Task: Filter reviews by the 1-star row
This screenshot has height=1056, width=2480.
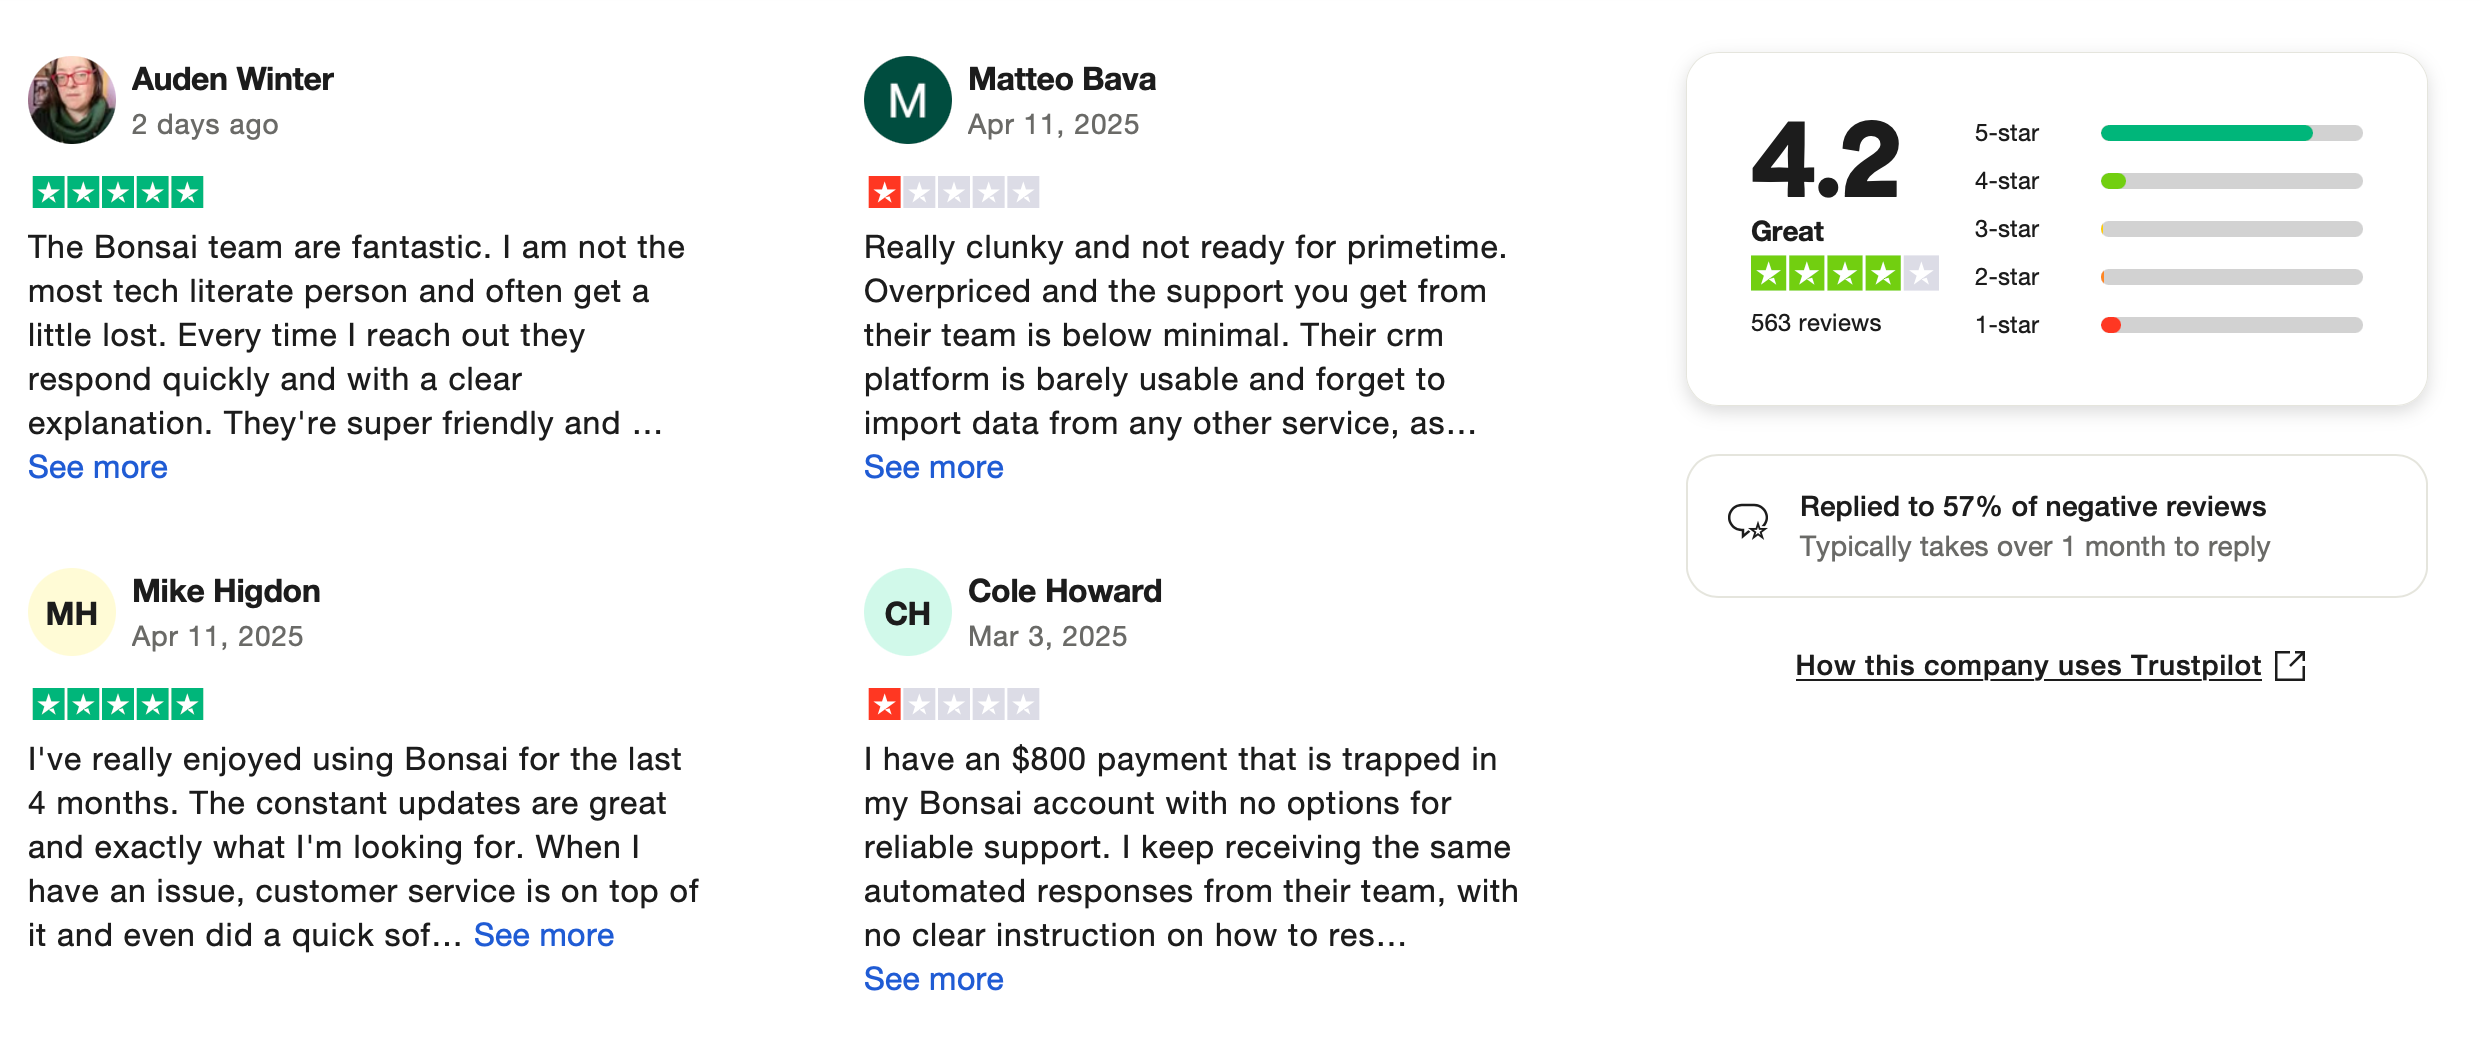Action: (x=2168, y=325)
